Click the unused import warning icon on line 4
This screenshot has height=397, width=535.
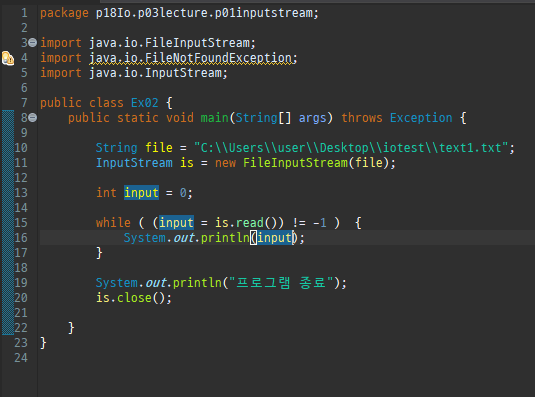(x=8, y=58)
